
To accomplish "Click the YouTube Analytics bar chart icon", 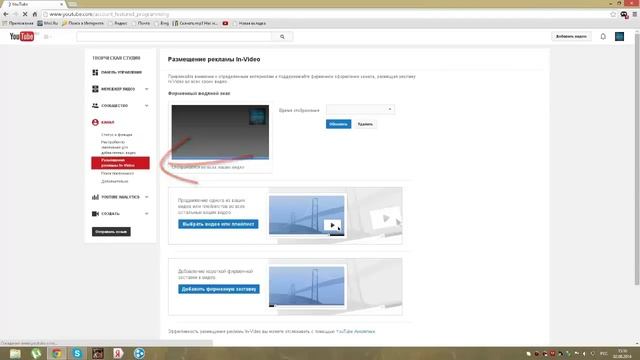I will click(95, 197).
